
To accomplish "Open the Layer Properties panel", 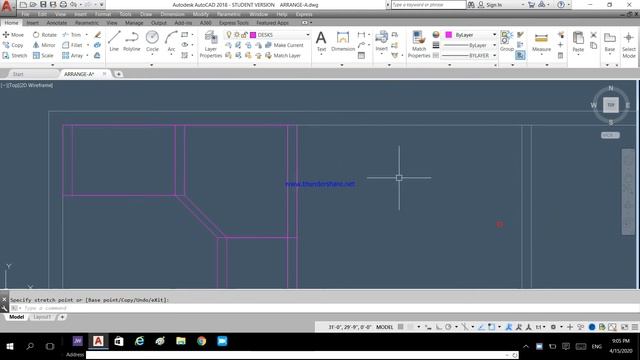I will pos(211,44).
